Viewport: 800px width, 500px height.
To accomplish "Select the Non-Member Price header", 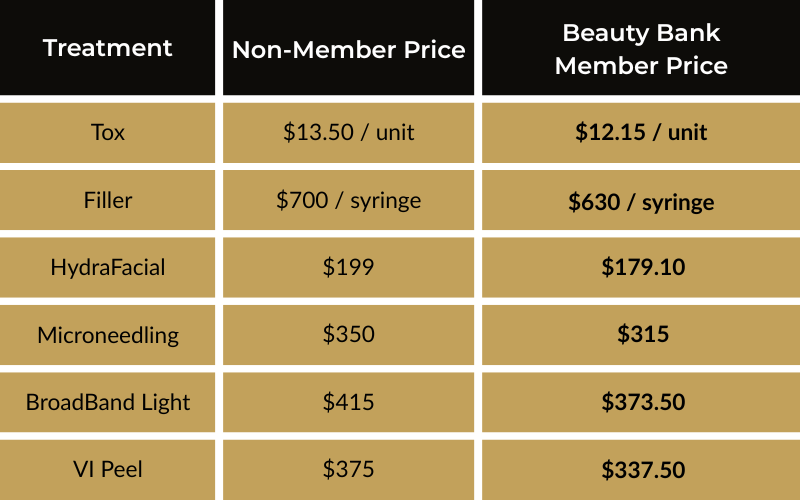I will click(x=349, y=50).
